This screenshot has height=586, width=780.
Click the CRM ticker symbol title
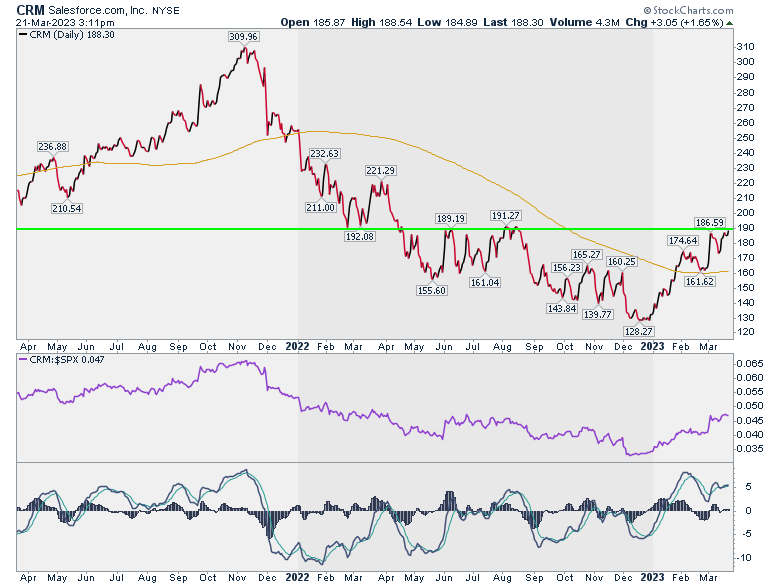[30, 10]
